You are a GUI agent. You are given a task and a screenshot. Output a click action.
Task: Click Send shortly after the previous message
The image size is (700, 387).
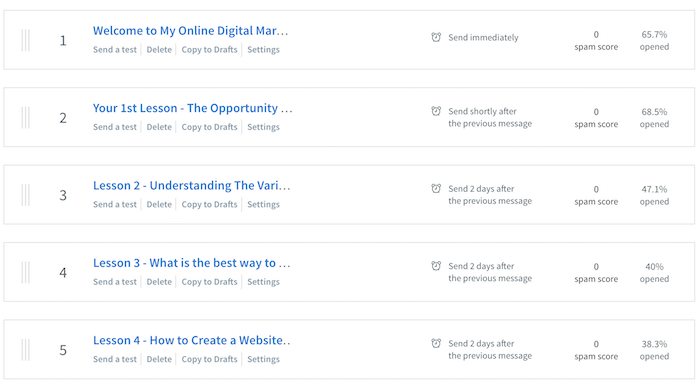tap(490, 117)
